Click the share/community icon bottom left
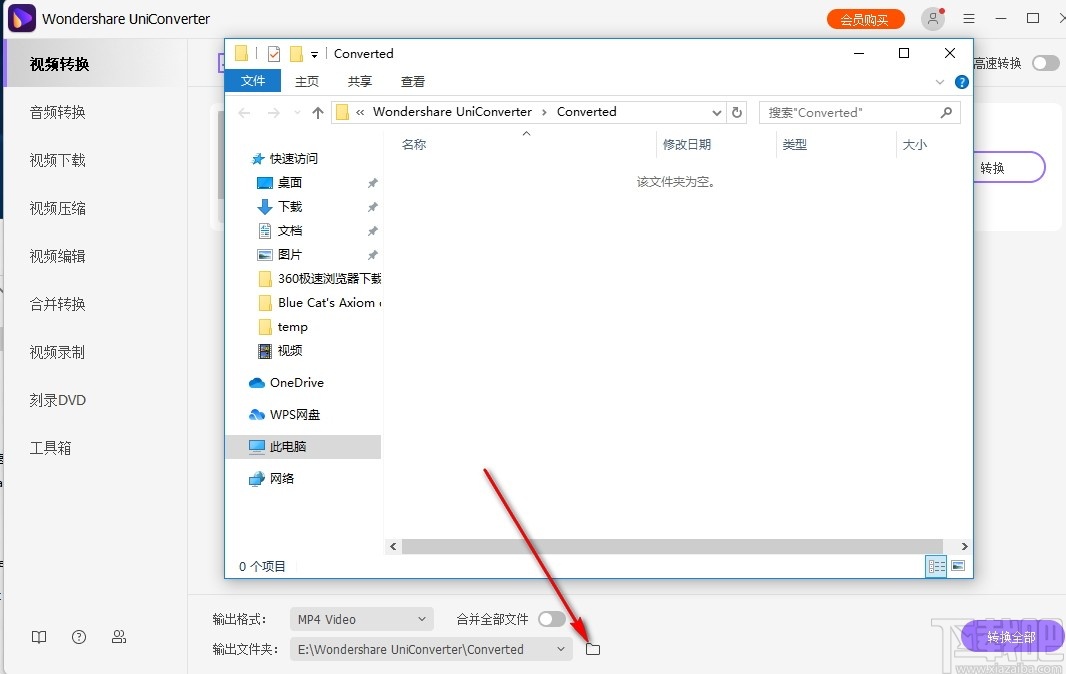The image size is (1066, 674). (x=118, y=637)
